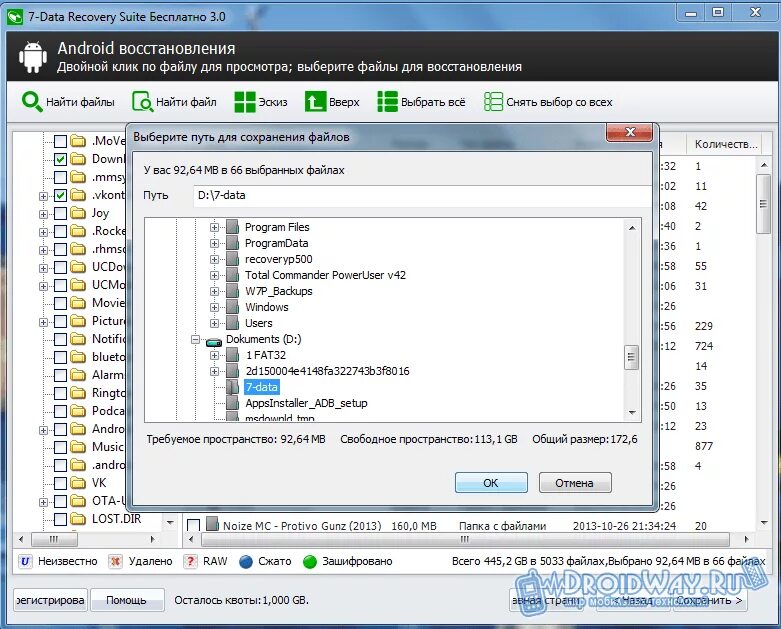Open the Помощь help button
The image size is (781, 629).
click(127, 600)
